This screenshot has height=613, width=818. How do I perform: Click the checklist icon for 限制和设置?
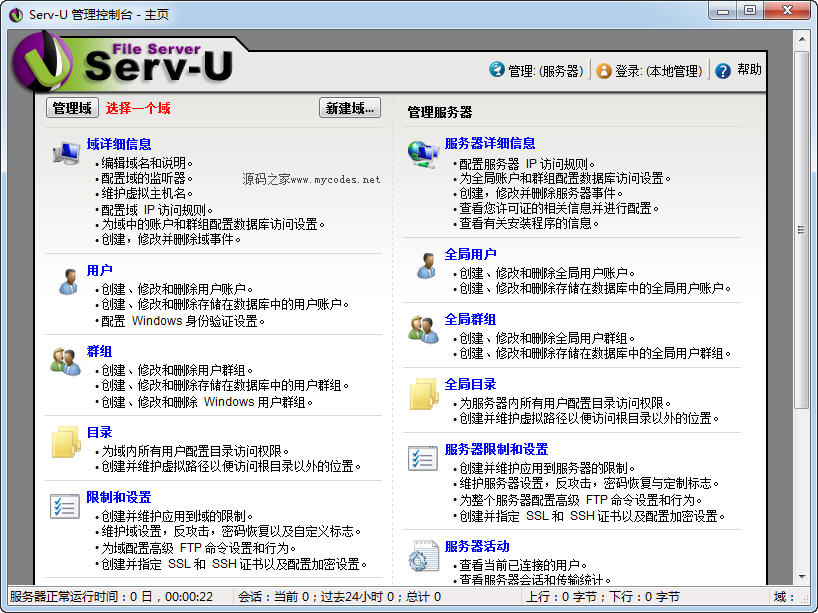coord(65,506)
